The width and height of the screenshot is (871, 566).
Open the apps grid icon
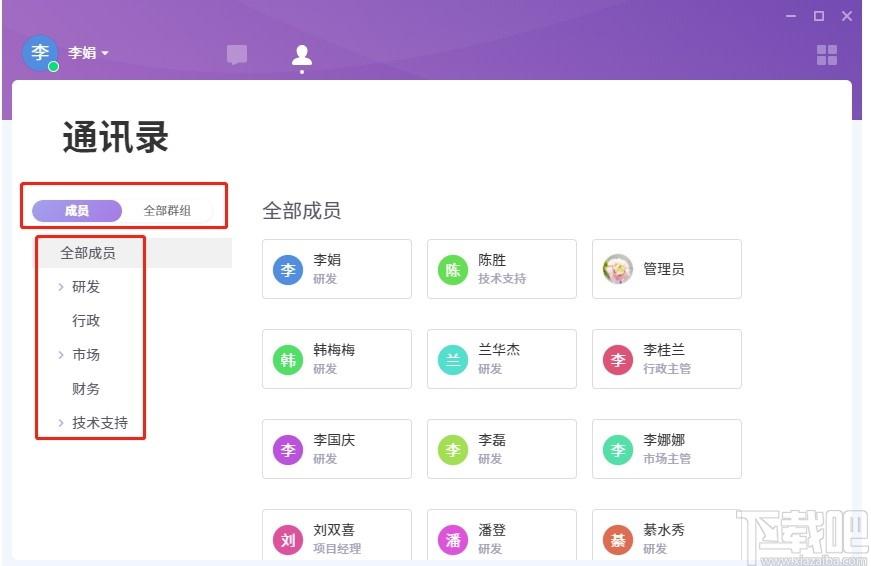click(x=827, y=55)
